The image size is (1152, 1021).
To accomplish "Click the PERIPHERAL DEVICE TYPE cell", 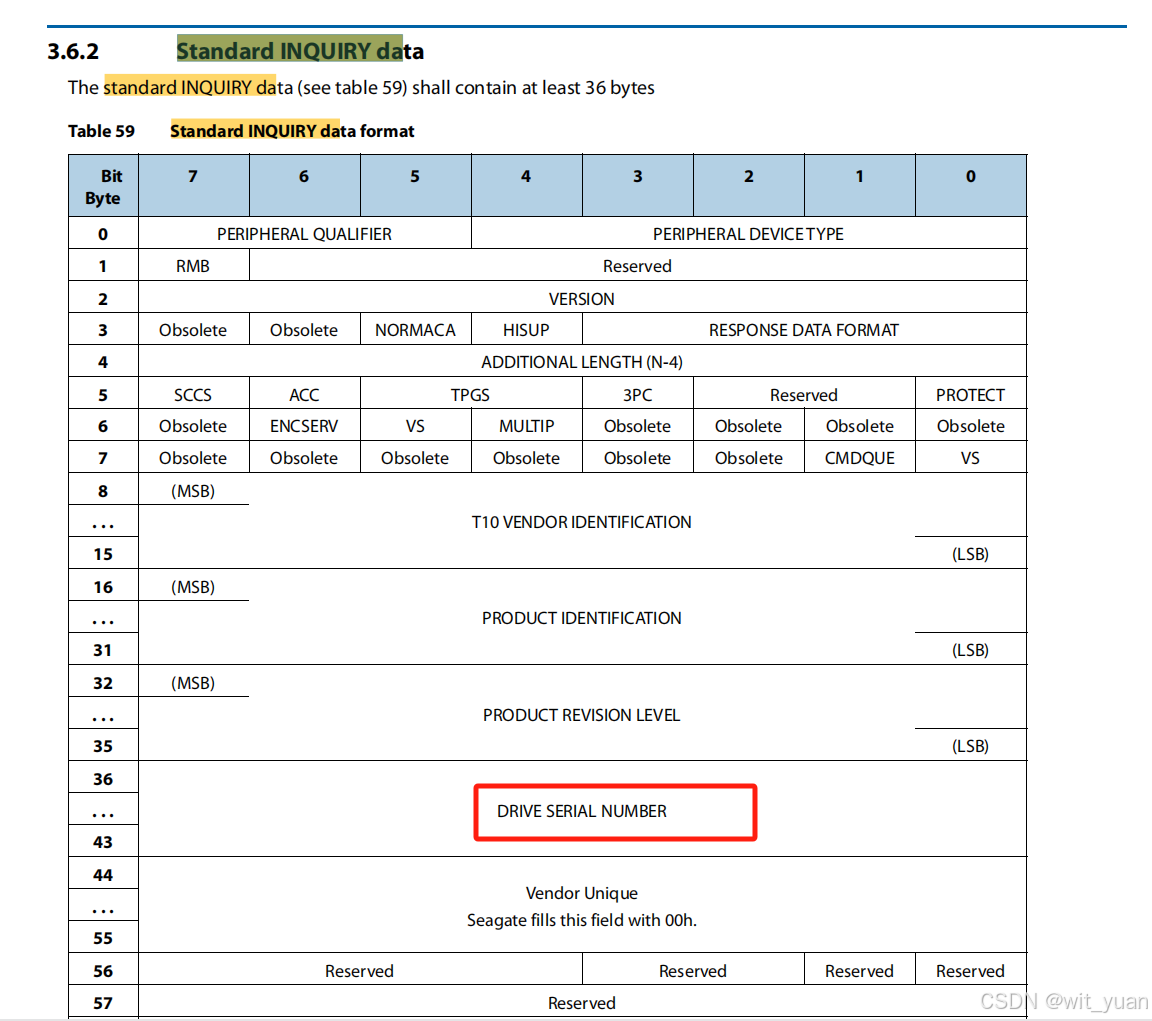I will [748, 233].
